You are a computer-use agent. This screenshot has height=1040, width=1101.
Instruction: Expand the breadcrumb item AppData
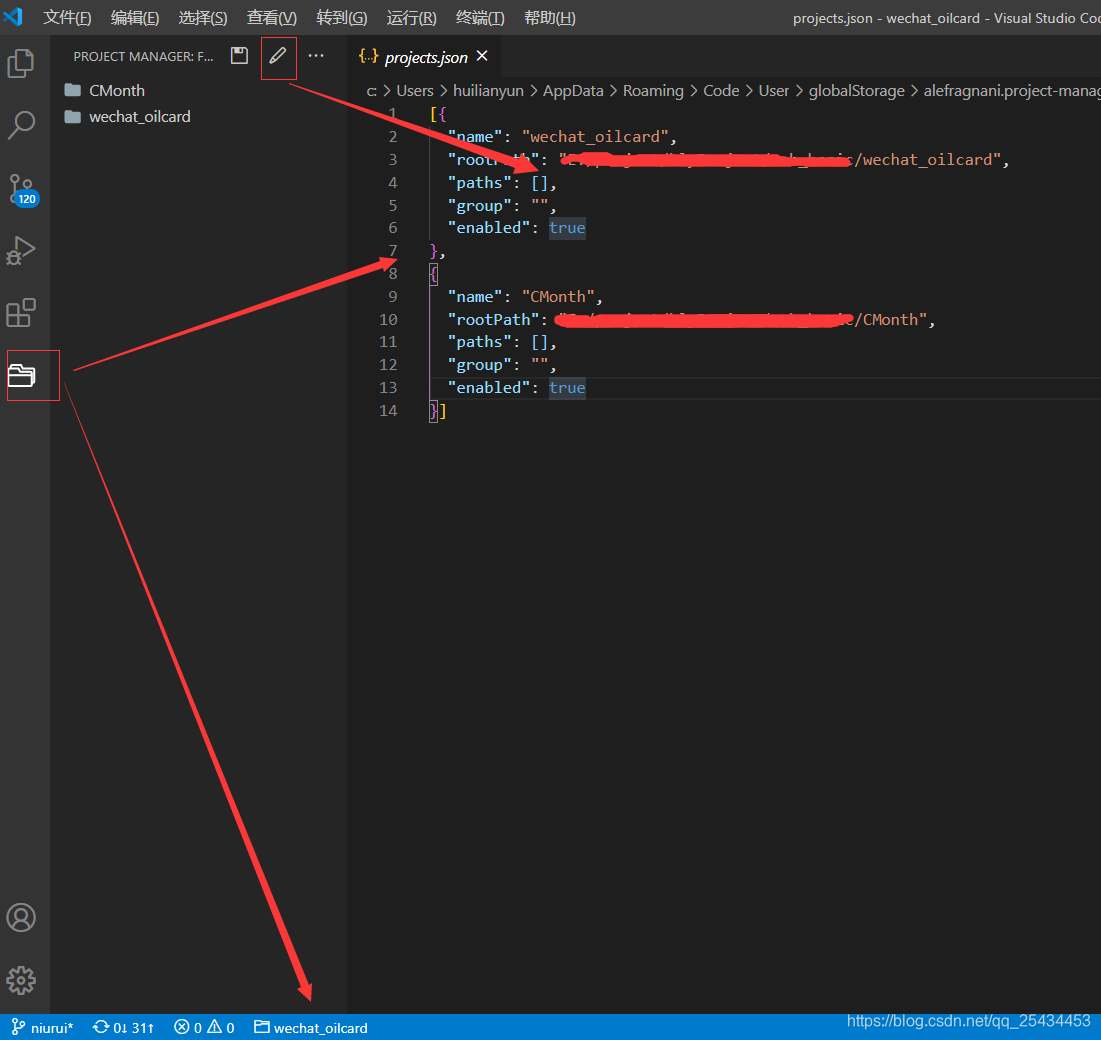(x=573, y=90)
